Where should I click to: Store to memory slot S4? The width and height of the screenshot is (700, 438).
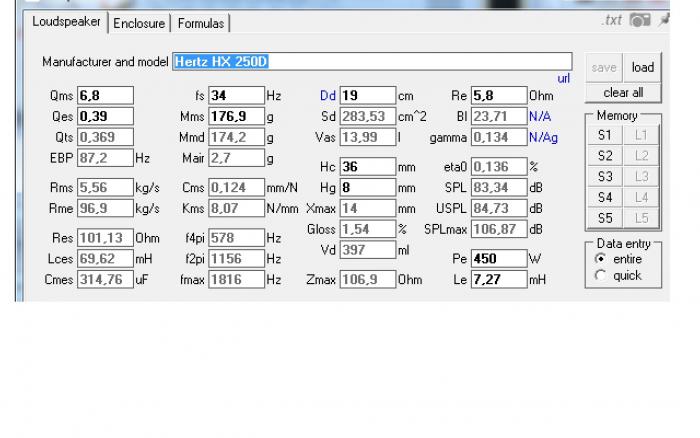point(604,197)
